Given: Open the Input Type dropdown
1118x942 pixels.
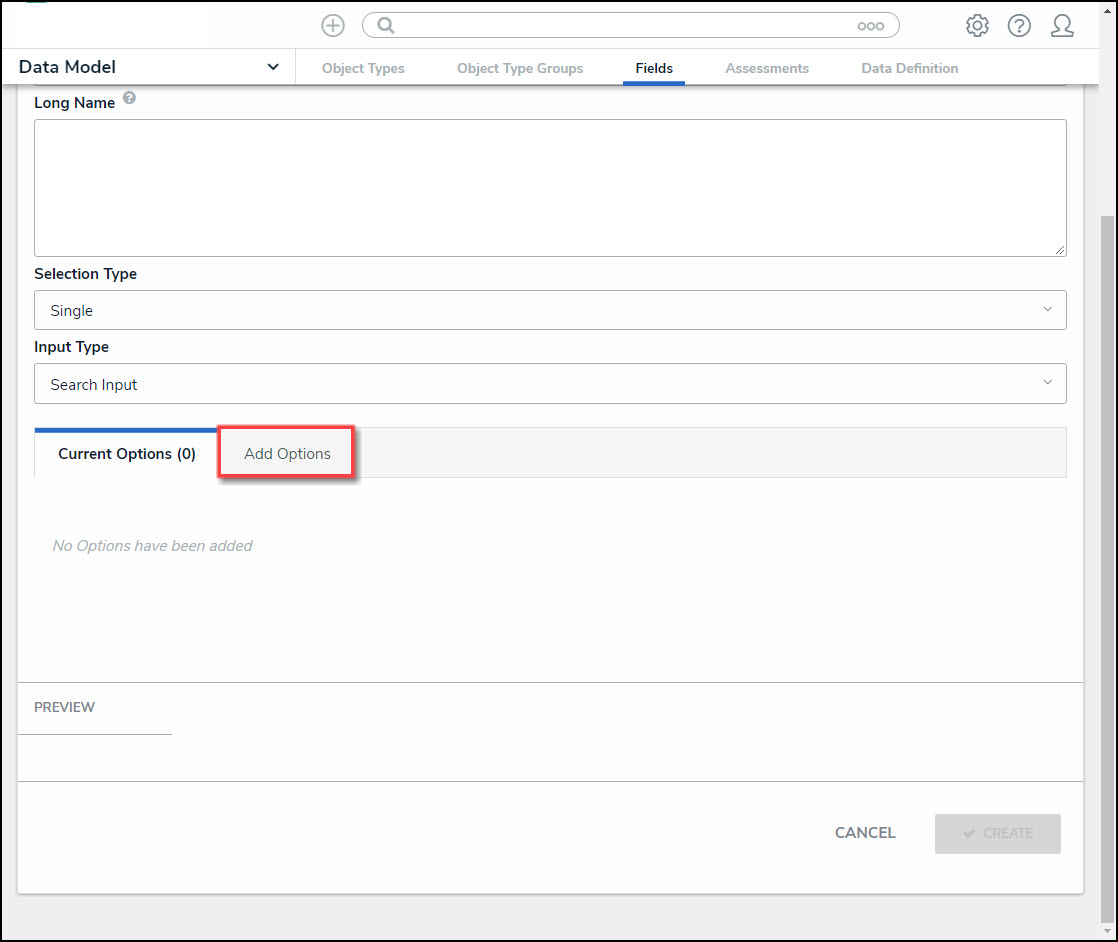Looking at the screenshot, I should click(550, 384).
